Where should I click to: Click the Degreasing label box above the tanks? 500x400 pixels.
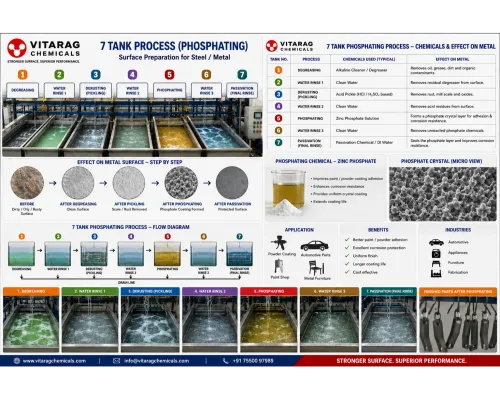23,90
